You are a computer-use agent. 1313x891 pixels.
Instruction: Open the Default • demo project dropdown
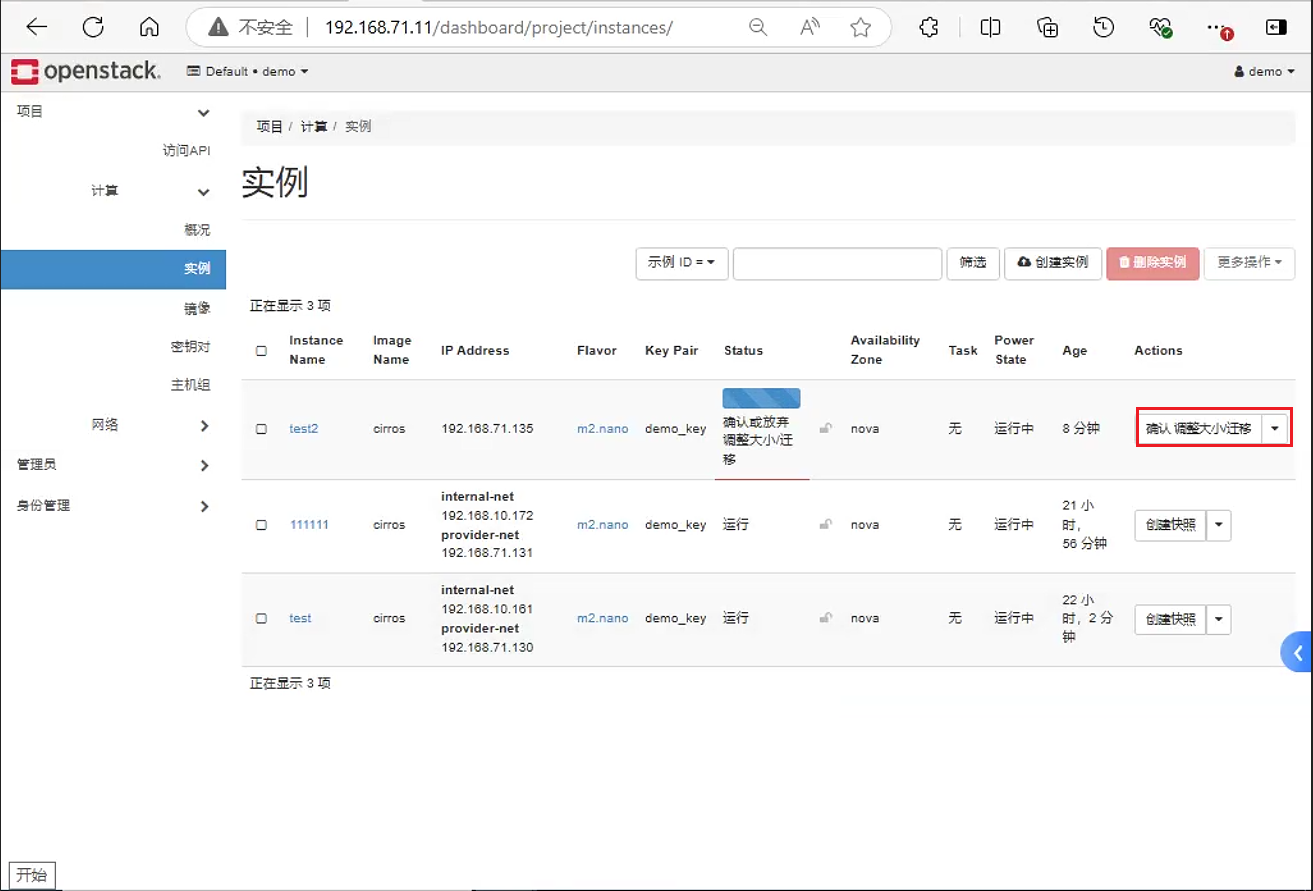pos(247,71)
